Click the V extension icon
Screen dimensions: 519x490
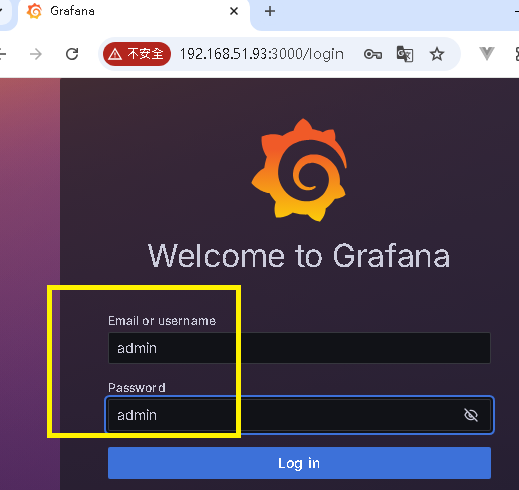(486, 54)
